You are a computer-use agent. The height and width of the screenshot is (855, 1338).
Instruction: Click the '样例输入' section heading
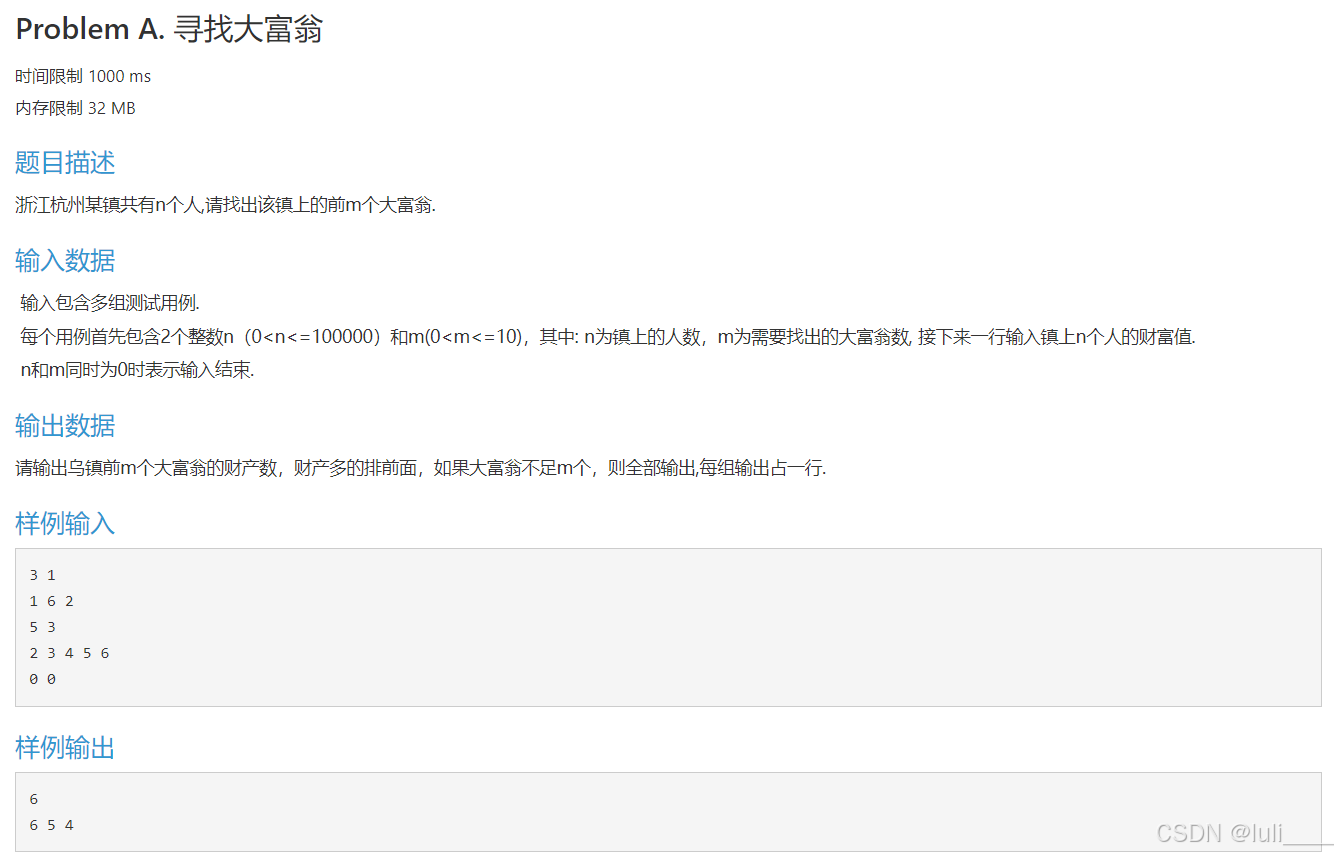tap(65, 523)
